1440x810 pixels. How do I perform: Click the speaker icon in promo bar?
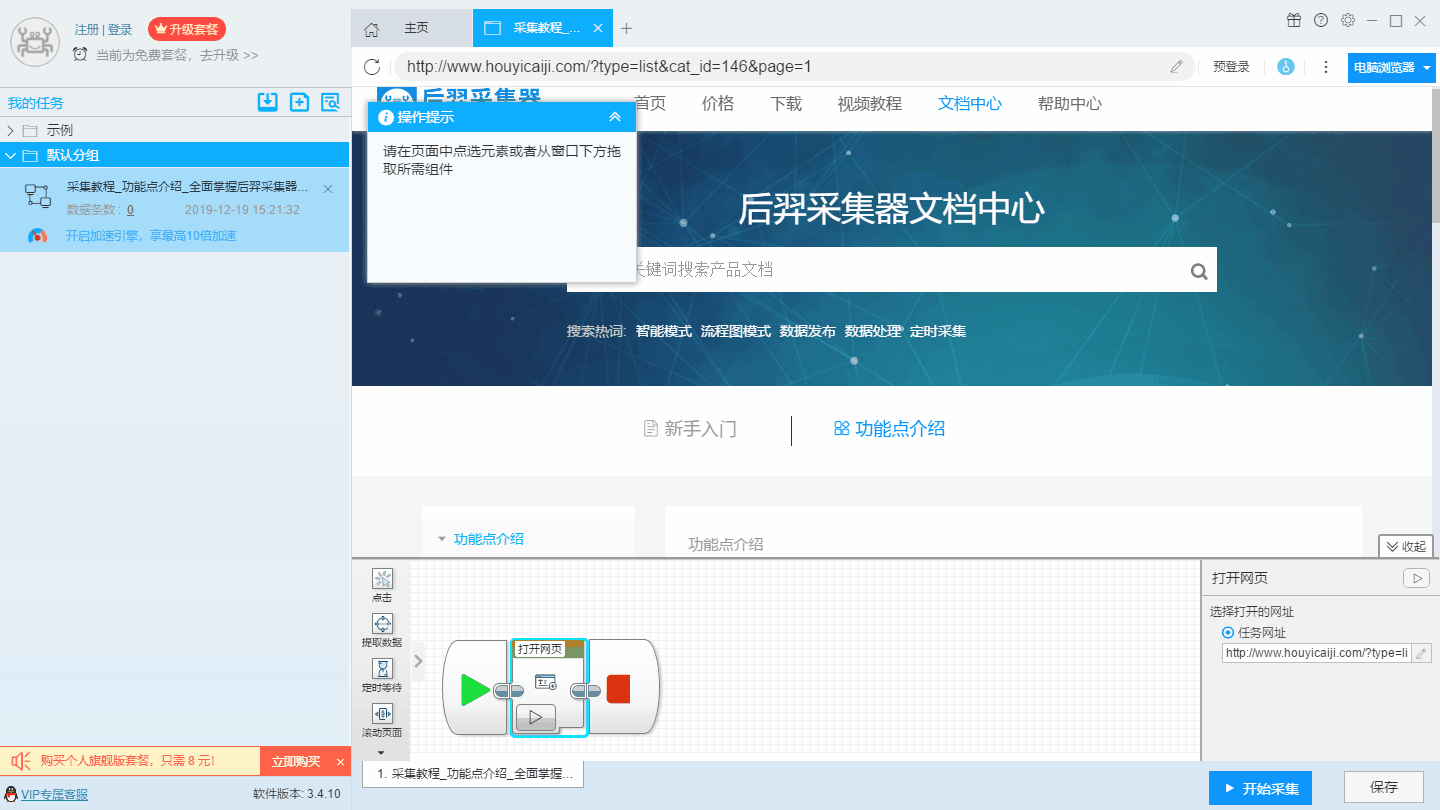tap(20, 762)
